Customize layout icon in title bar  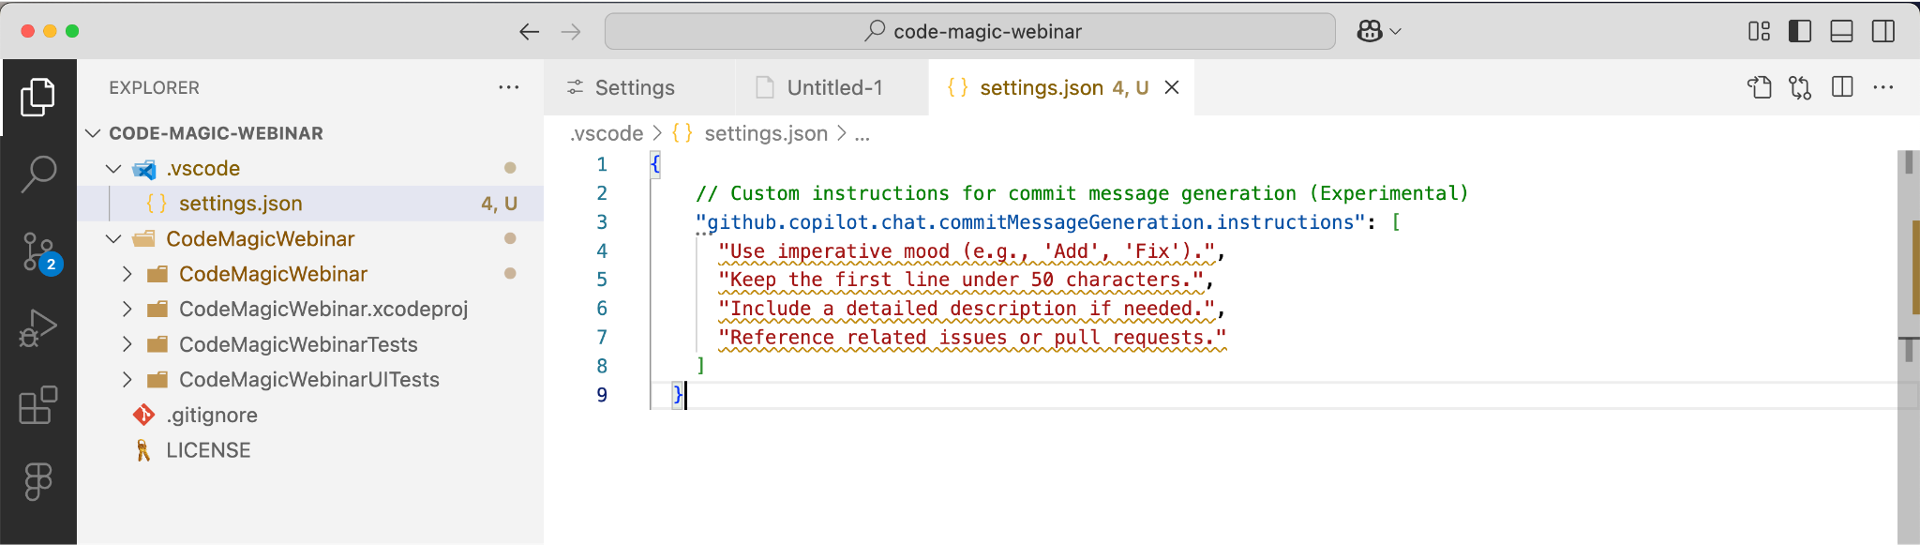(x=1759, y=31)
